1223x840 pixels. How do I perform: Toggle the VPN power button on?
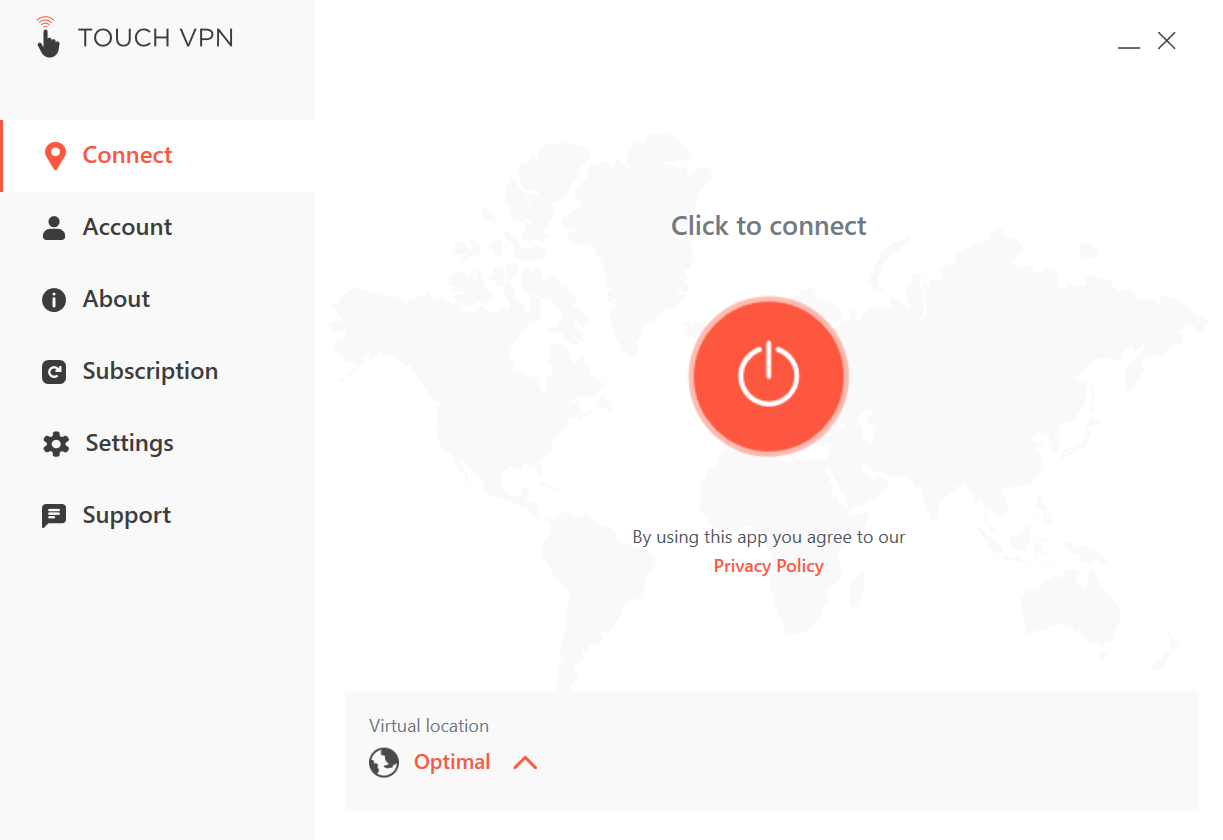click(x=768, y=376)
